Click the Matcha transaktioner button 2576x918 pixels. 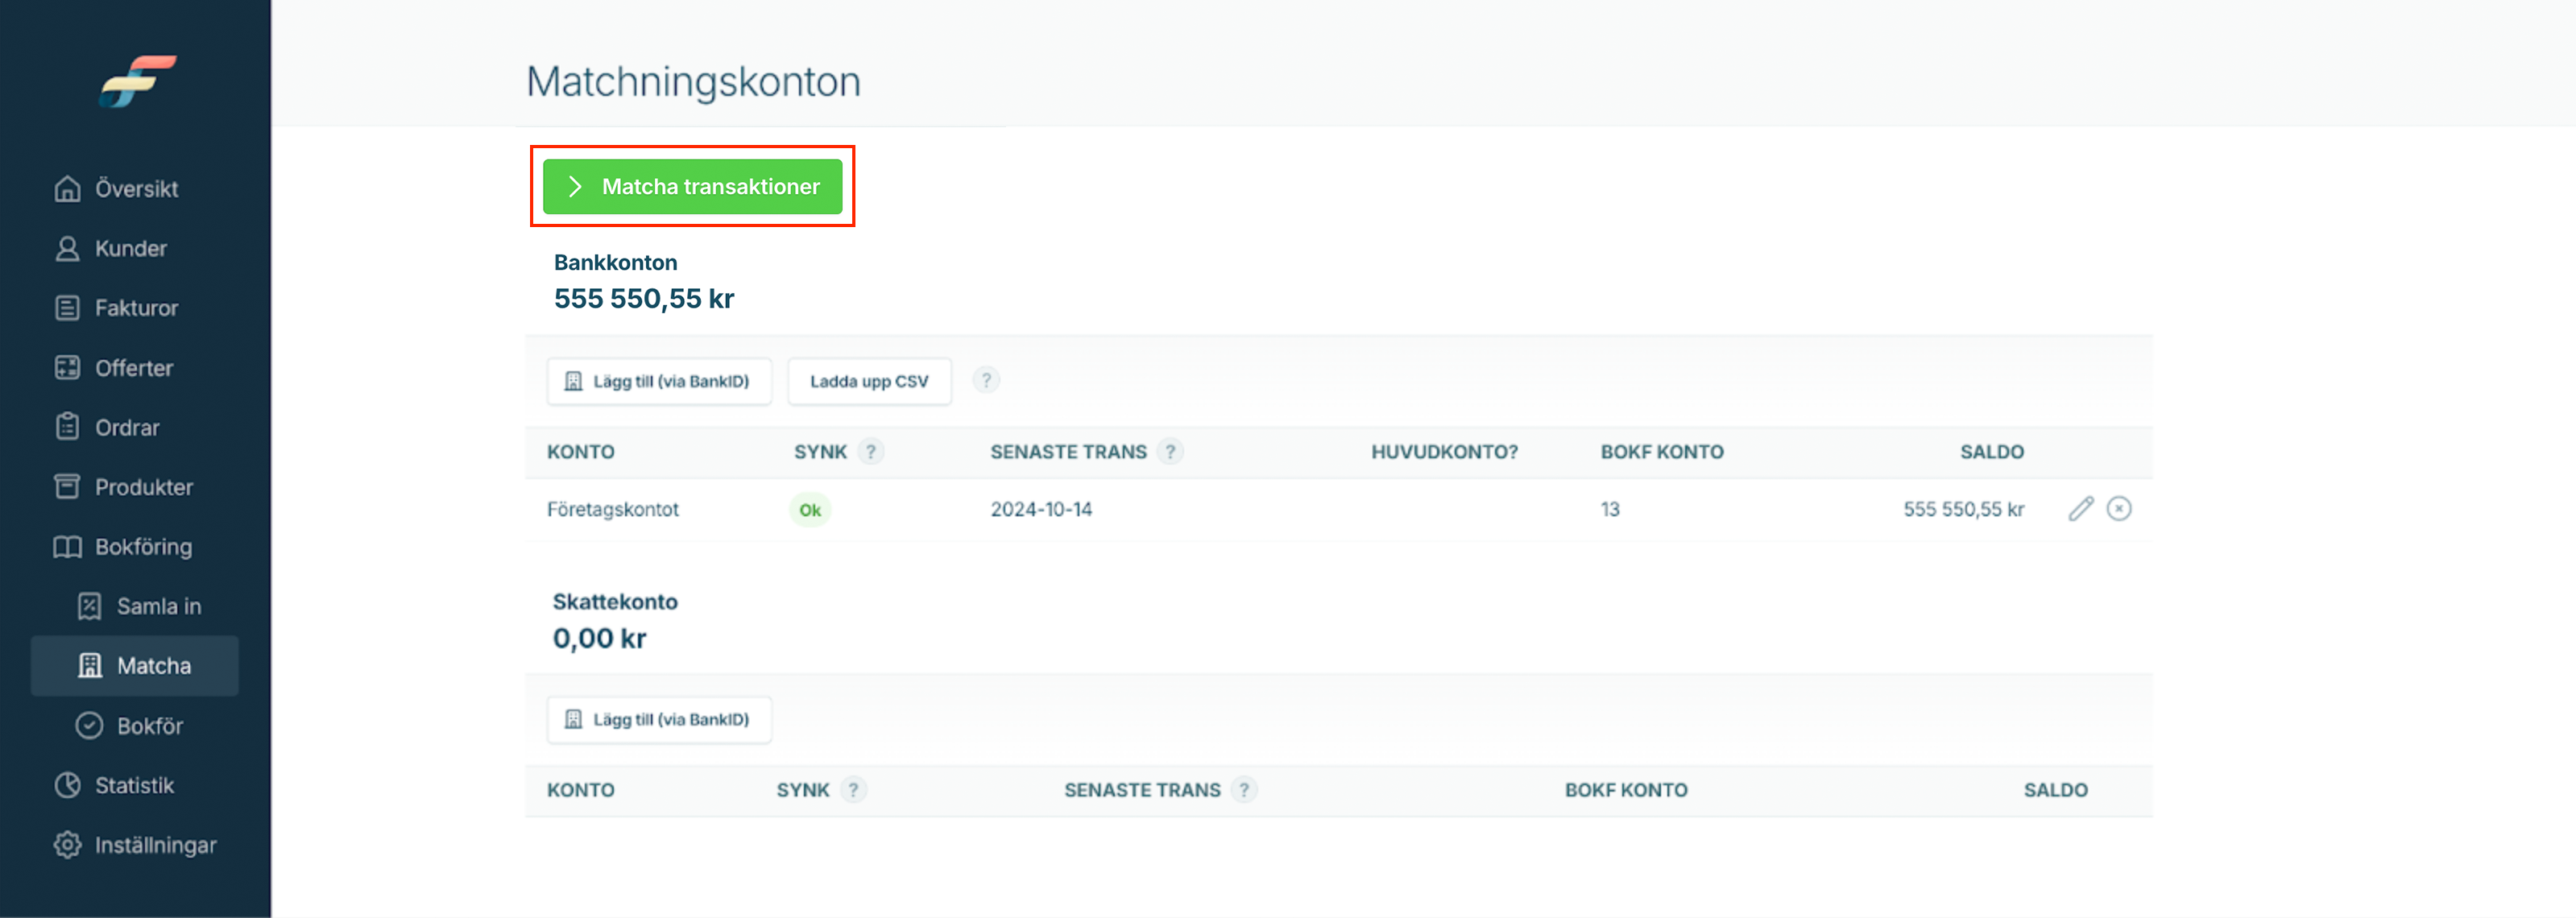click(x=692, y=186)
